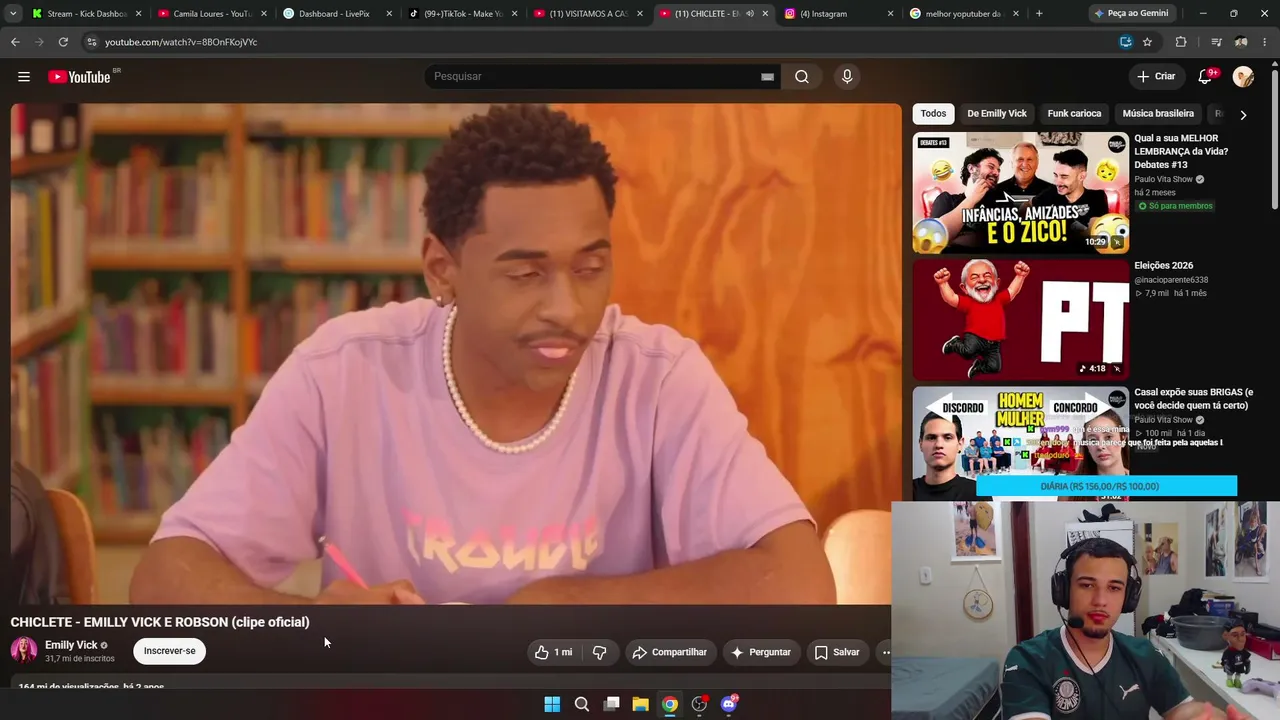Select the 'De Emilly Vick' filter chip
1280x720 pixels.
(997, 114)
